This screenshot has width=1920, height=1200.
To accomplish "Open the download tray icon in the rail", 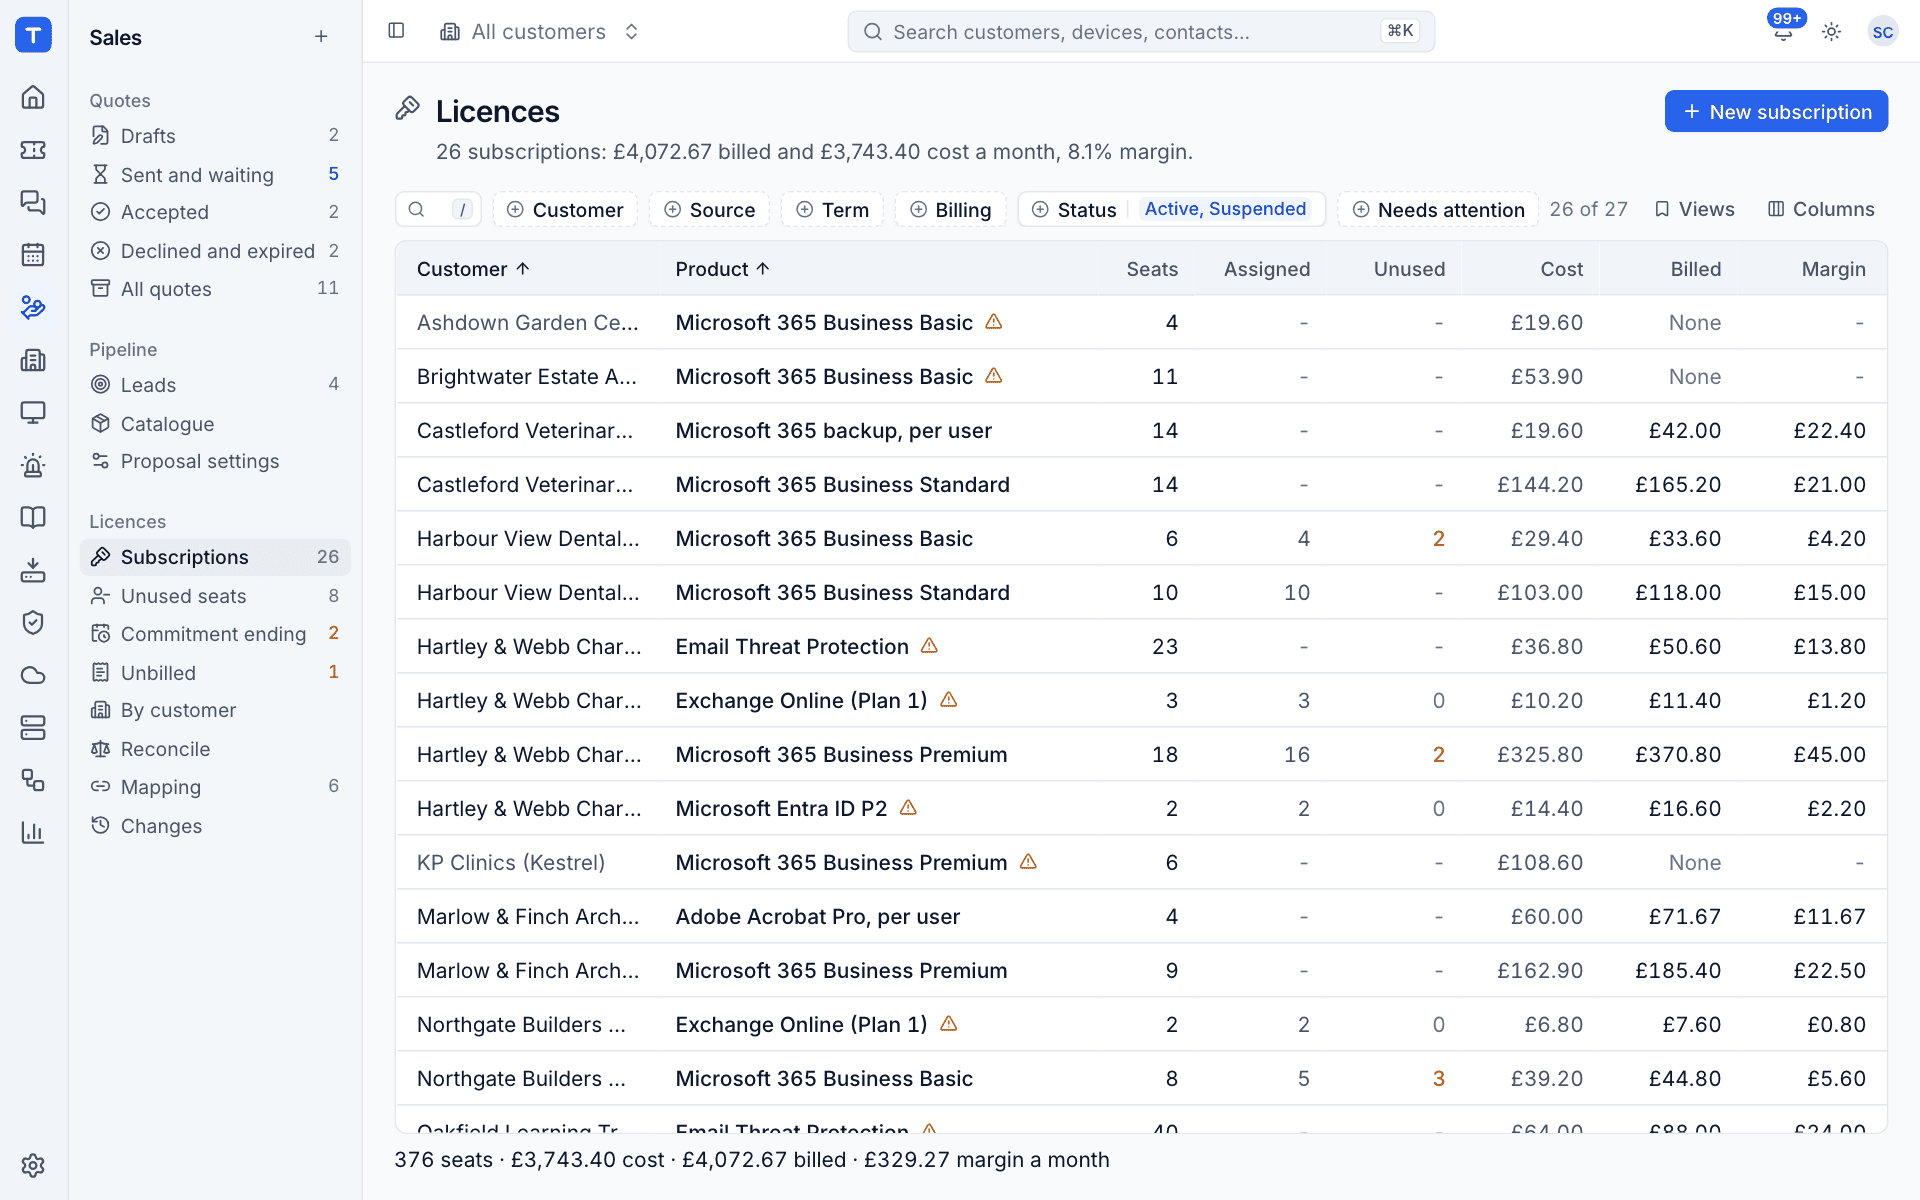I will [33, 570].
